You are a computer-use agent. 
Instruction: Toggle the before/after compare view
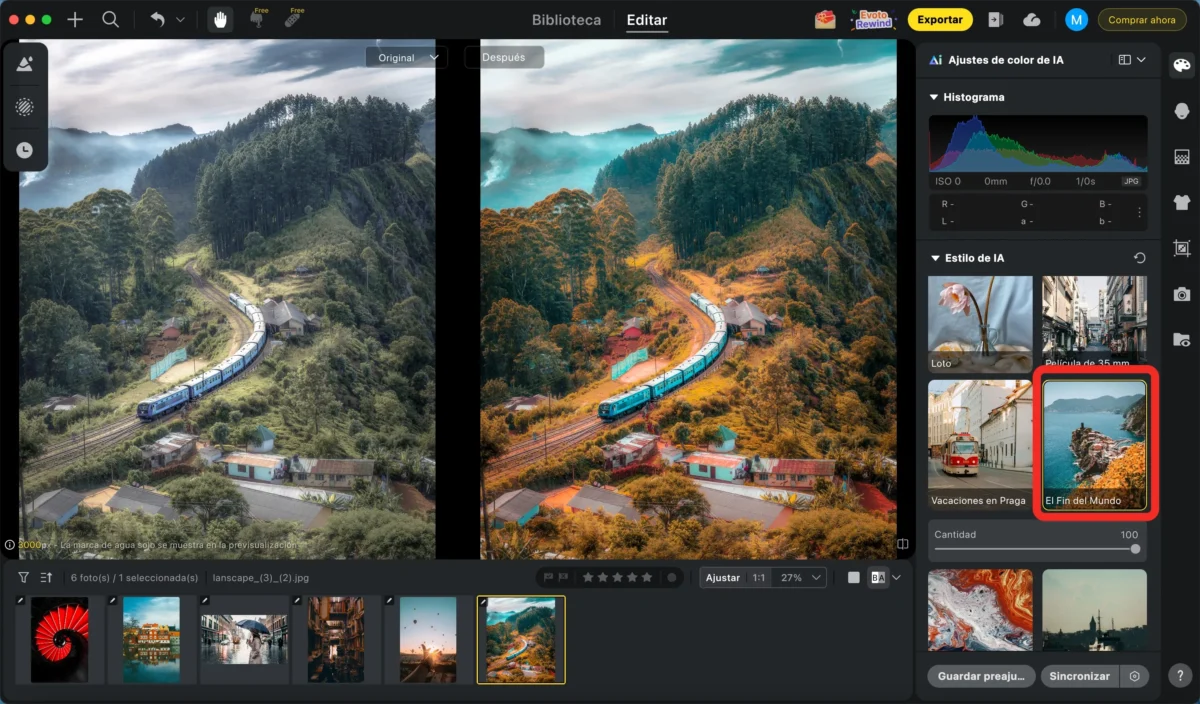click(878, 577)
